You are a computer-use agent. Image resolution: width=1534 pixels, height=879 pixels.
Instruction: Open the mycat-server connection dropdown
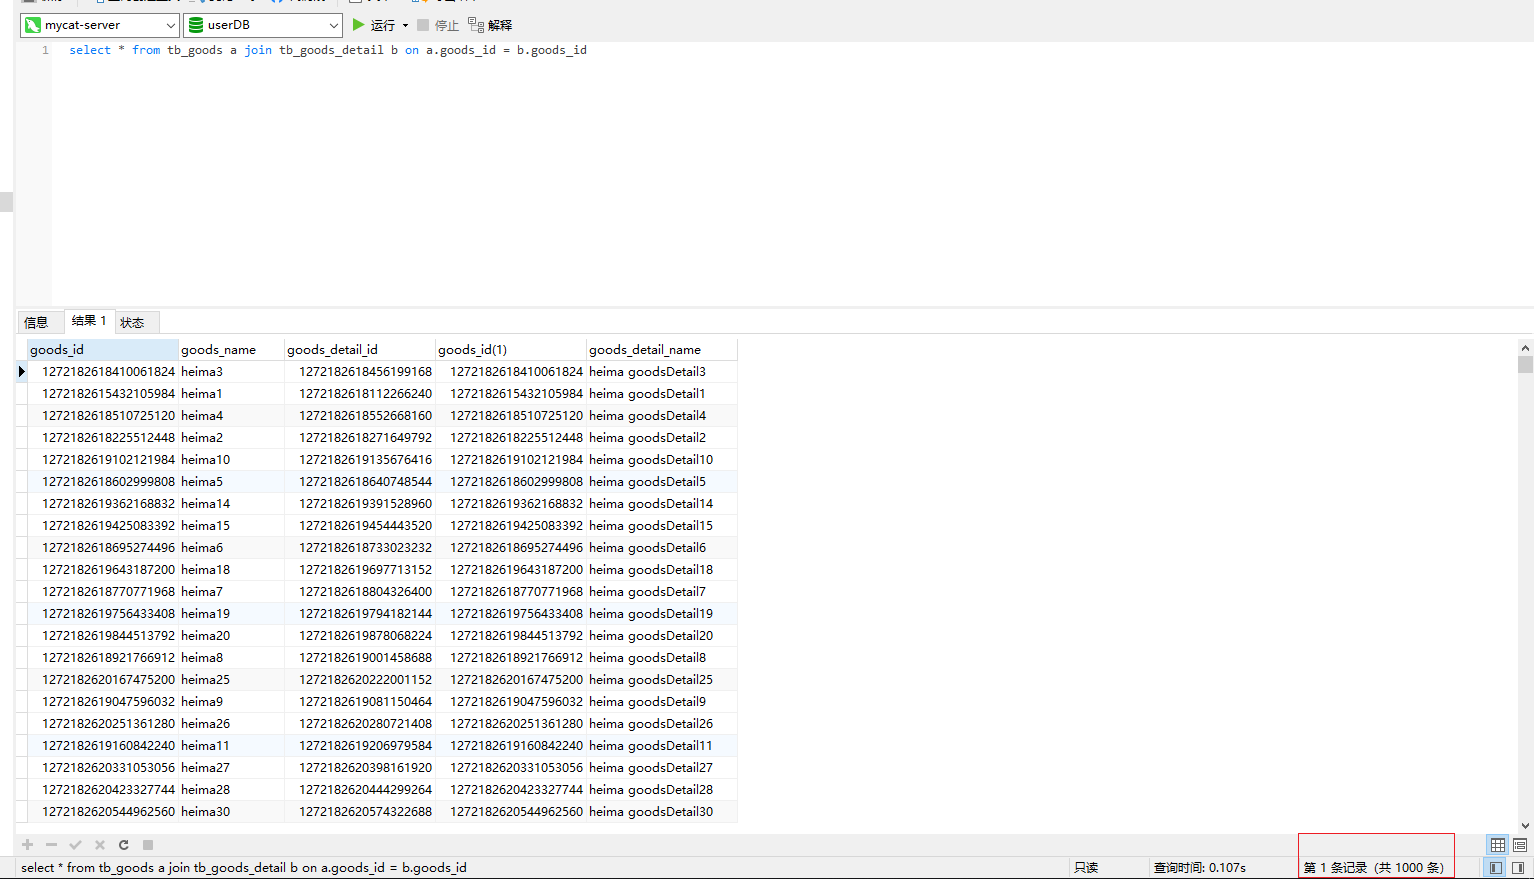coord(99,25)
